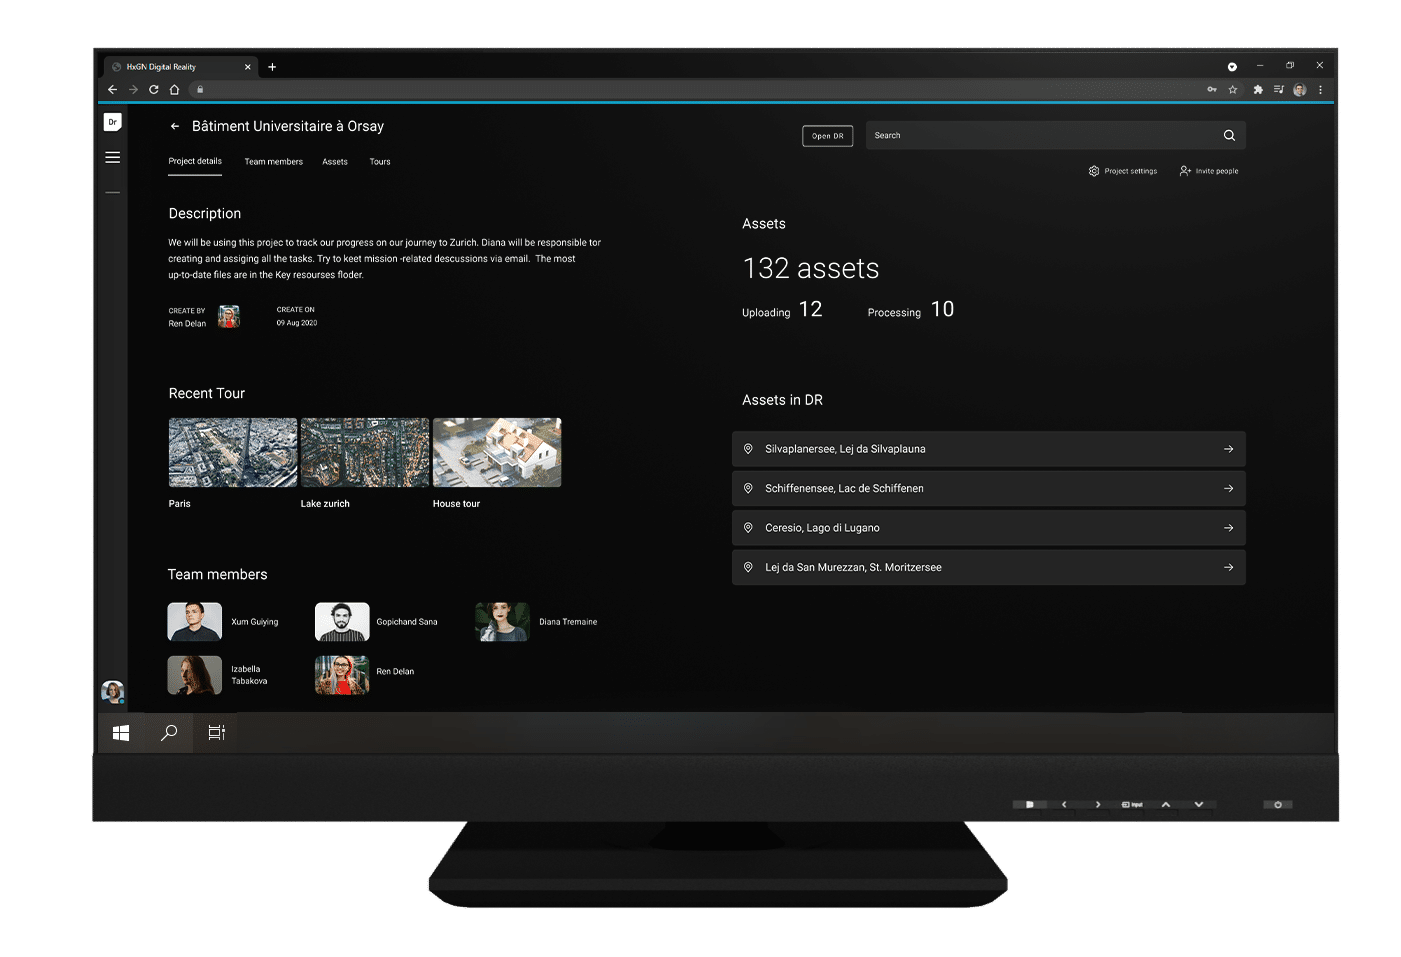Image resolution: width=1401 pixels, height=957 pixels.
Task: Open a new browser tab with plus
Action: [x=272, y=67]
